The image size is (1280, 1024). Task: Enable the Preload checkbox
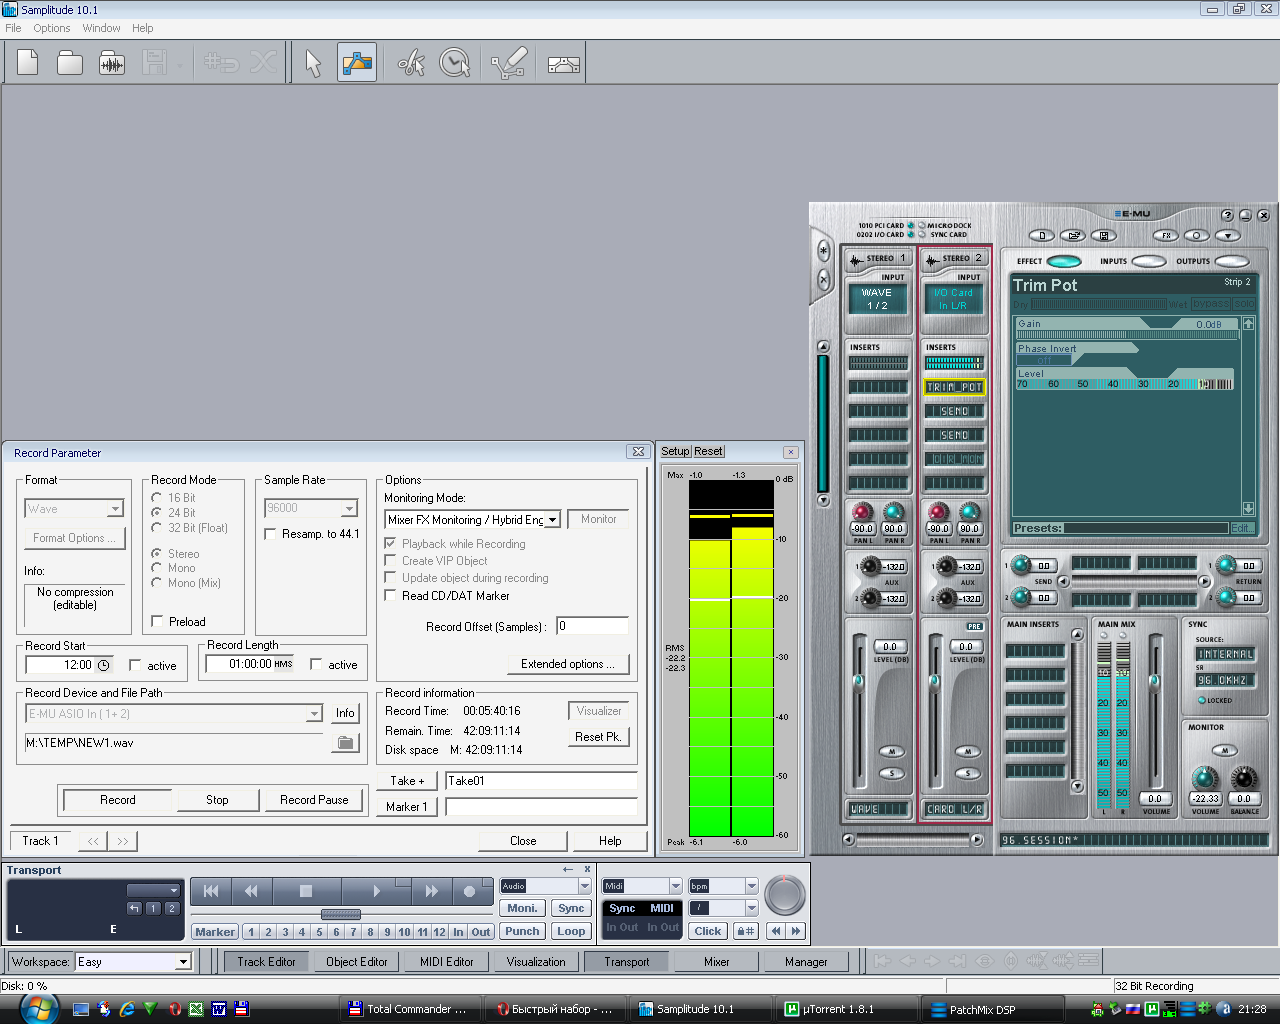coord(157,622)
